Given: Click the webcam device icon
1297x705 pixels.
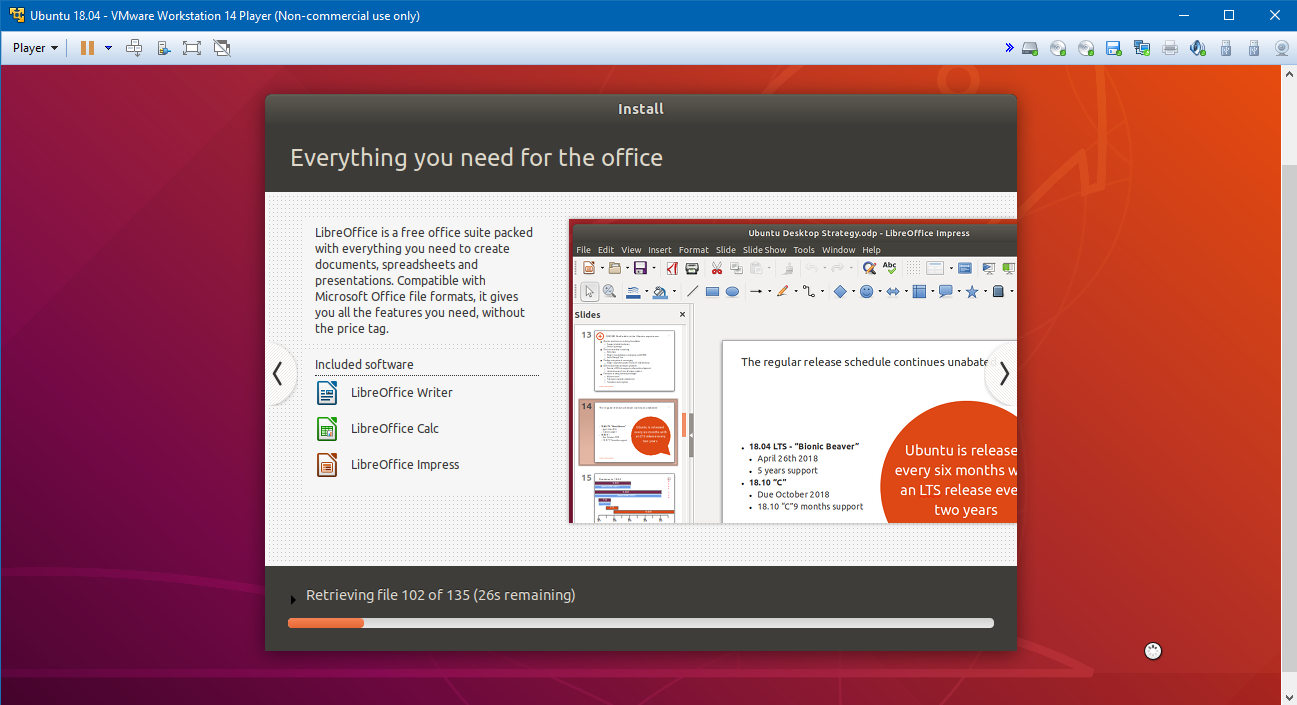Looking at the screenshot, I should point(1282,48).
